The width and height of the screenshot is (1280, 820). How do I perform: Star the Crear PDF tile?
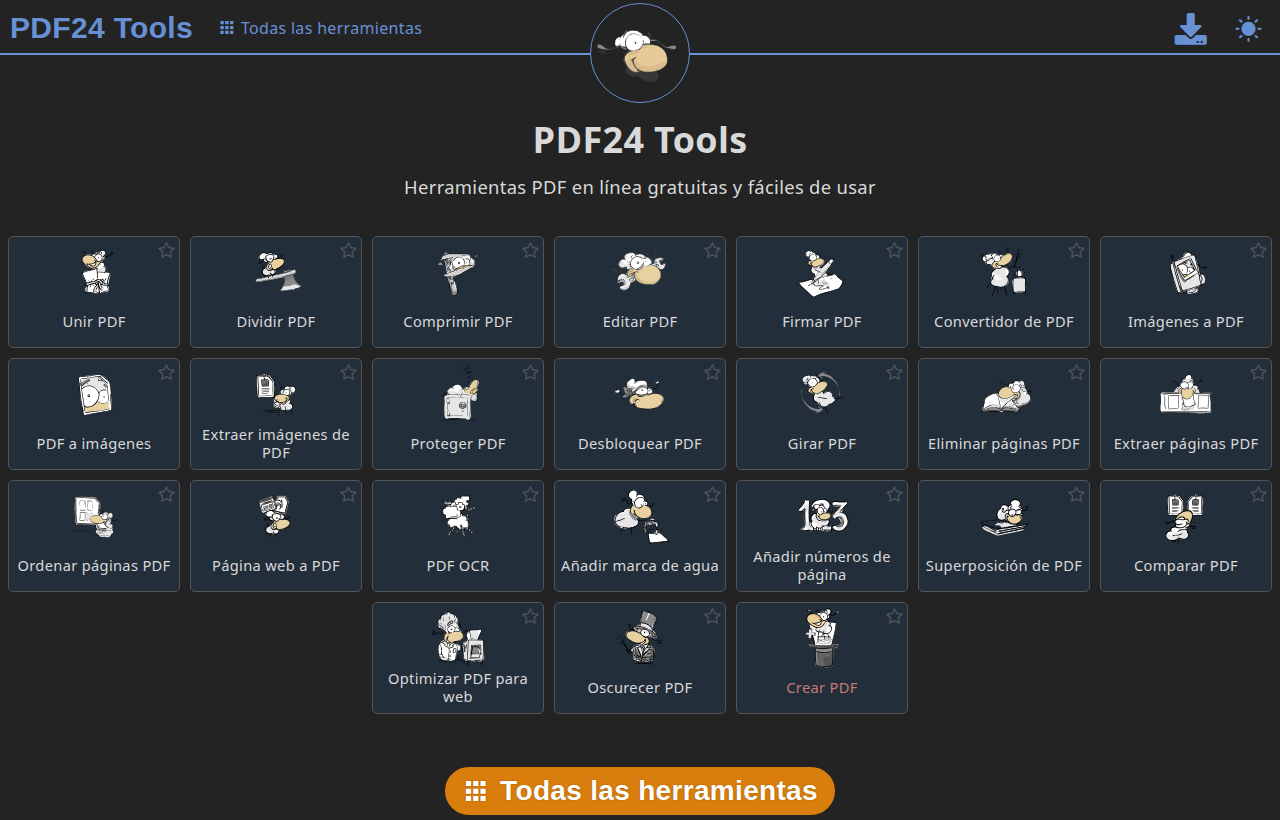pos(894,616)
